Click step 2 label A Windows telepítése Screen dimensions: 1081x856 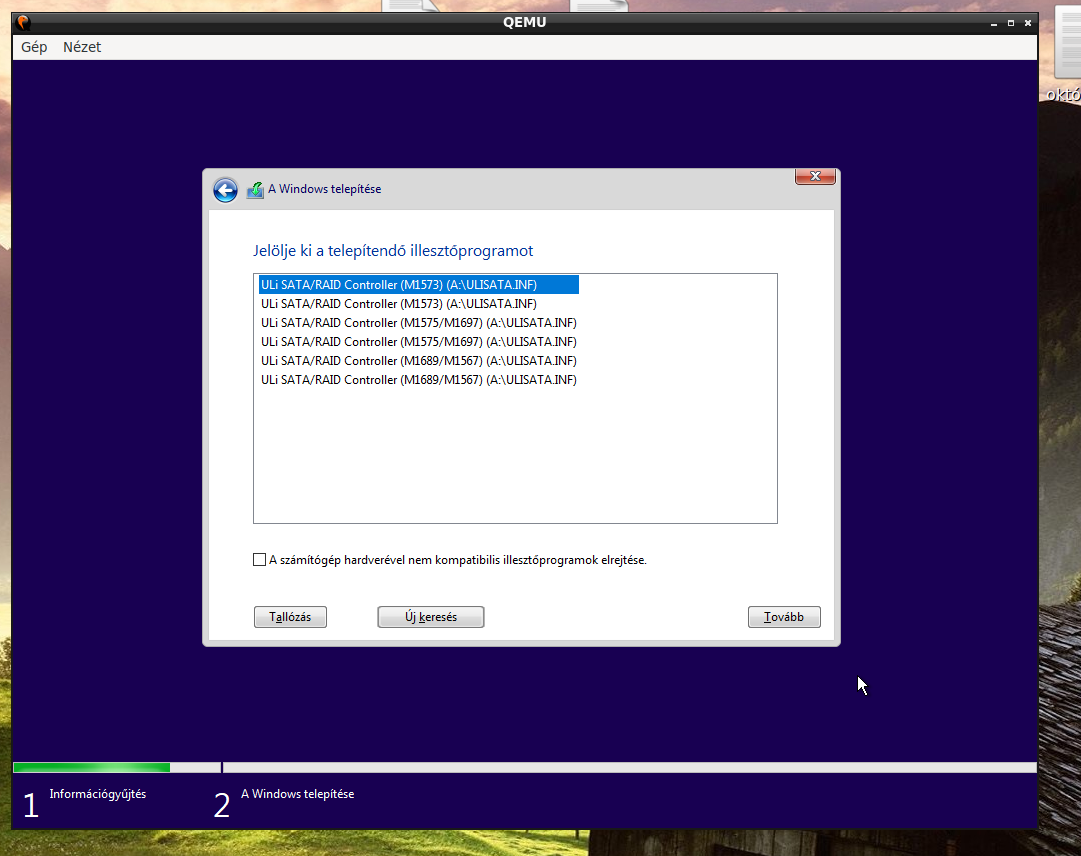coord(297,794)
